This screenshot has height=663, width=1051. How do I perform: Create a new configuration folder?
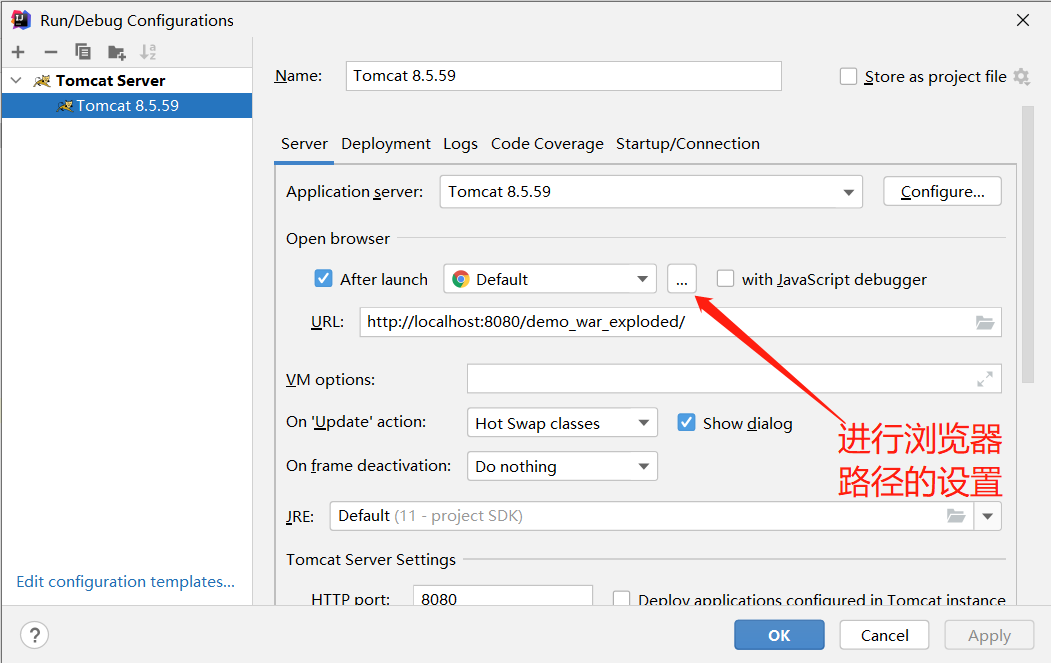point(117,52)
